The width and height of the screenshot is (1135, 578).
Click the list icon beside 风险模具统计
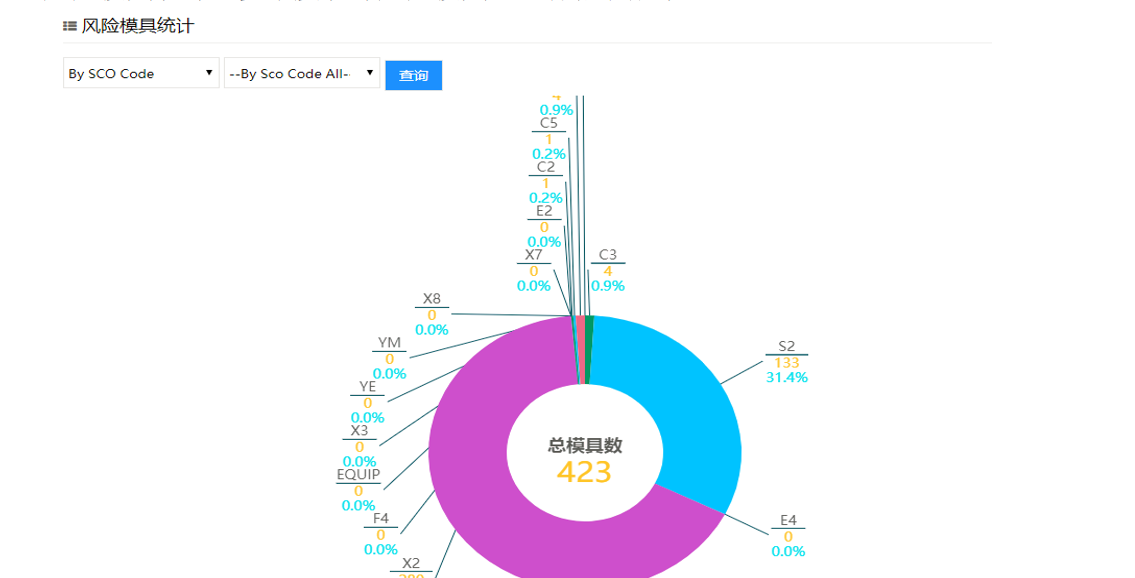pyautogui.click(x=70, y=27)
